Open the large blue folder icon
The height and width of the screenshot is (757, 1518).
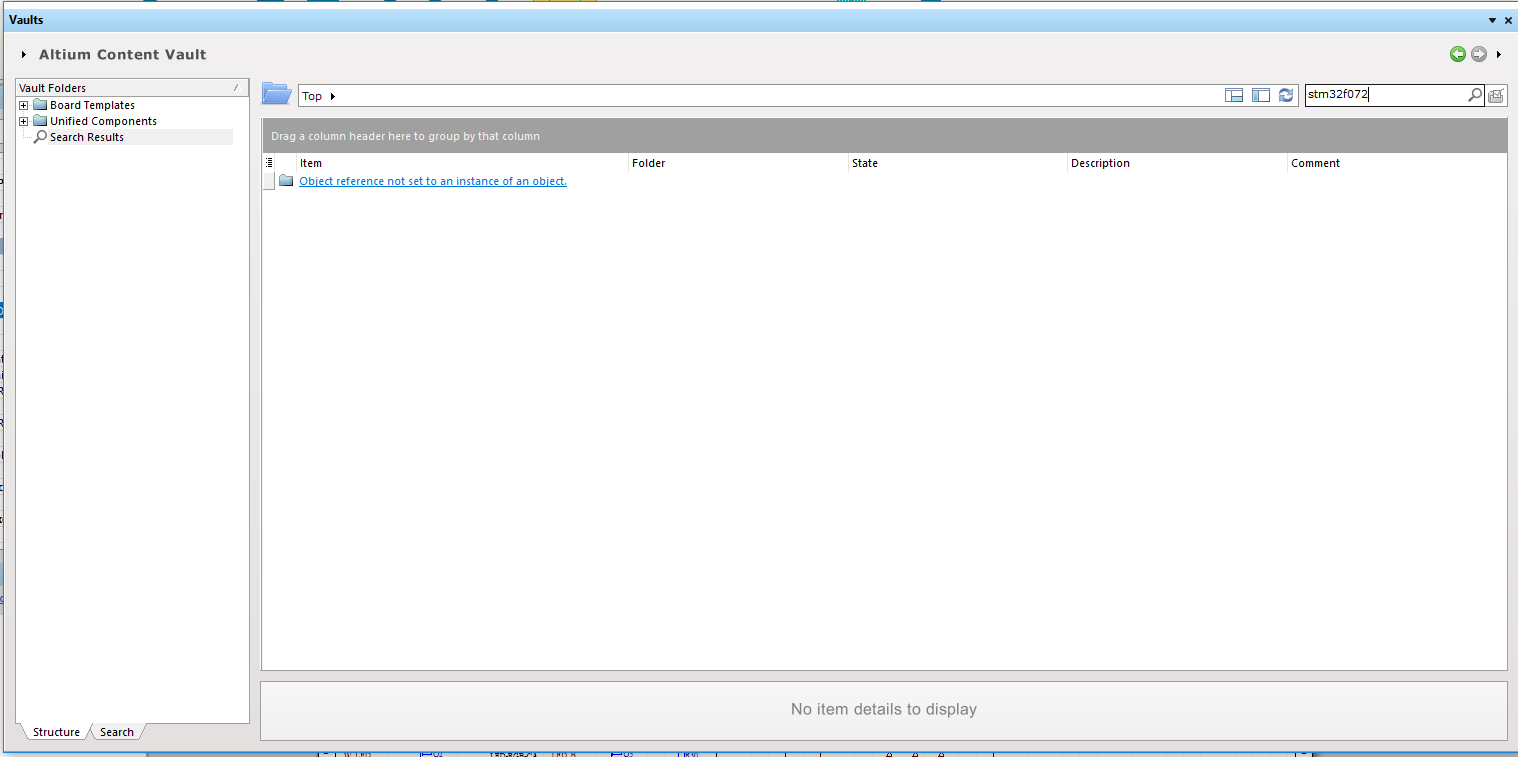tap(276, 94)
